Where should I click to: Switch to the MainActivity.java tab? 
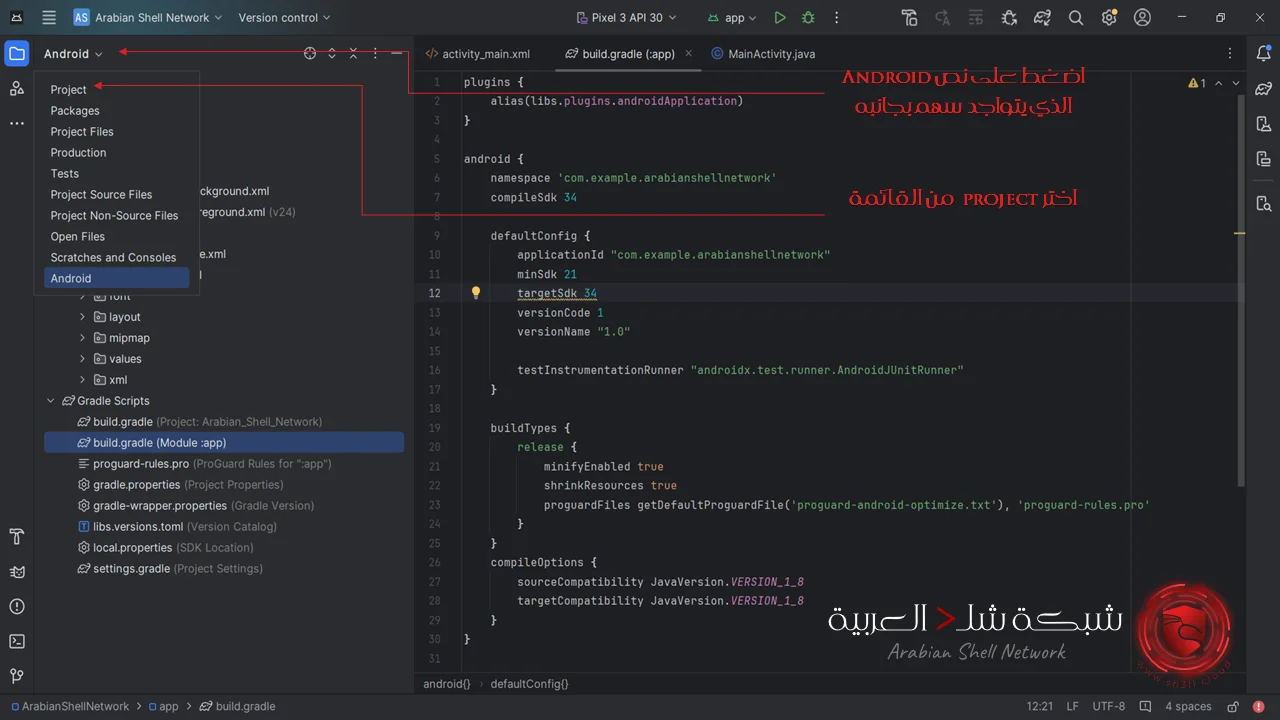pyautogui.click(x=763, y=54)
